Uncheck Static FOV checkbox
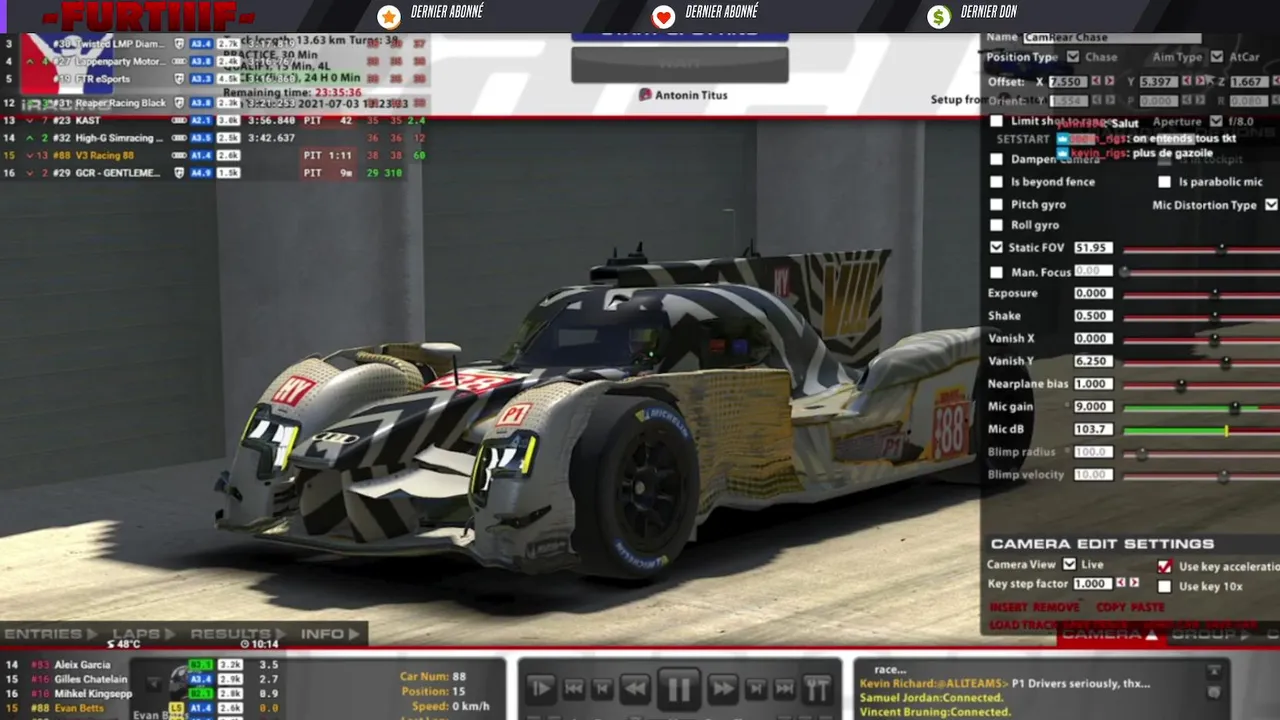 click(996, 247)
